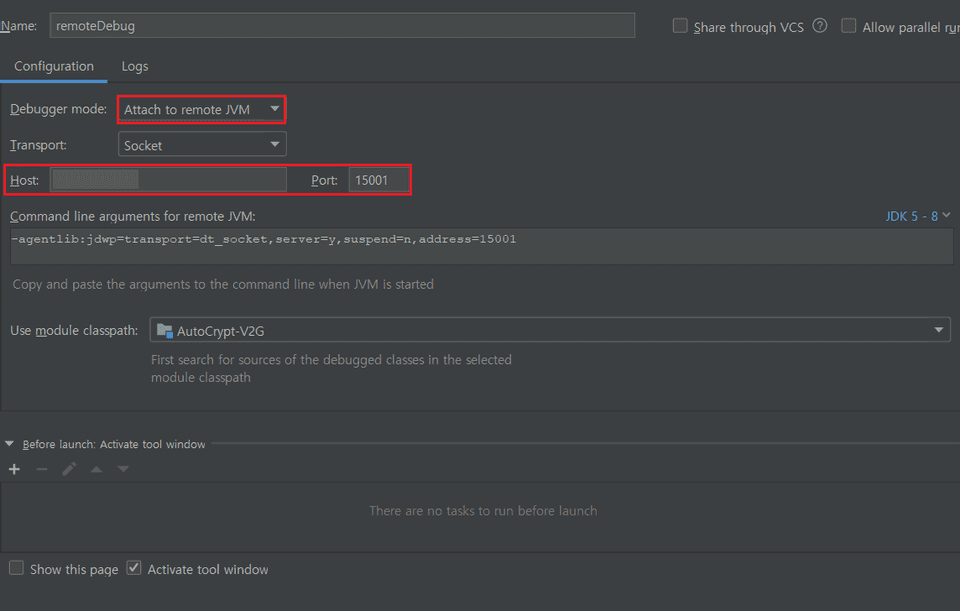Select the Configuration tab
The width and height of the screenshot is (960, 611).
[x=54, y=66]
